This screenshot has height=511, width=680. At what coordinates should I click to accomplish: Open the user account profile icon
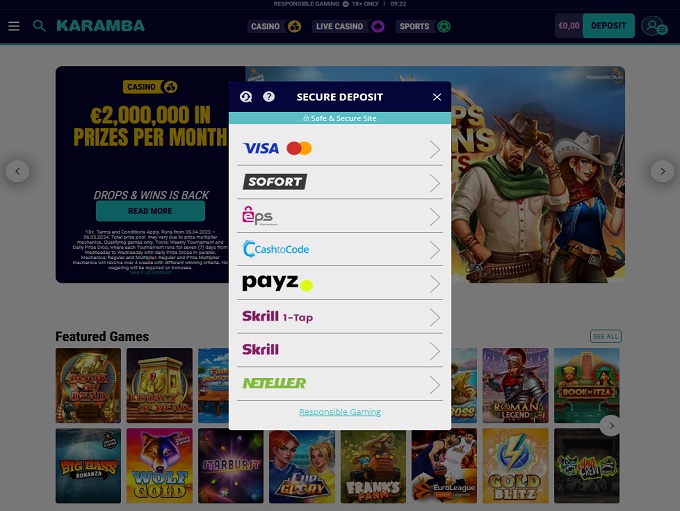click(x=654, y=26)
